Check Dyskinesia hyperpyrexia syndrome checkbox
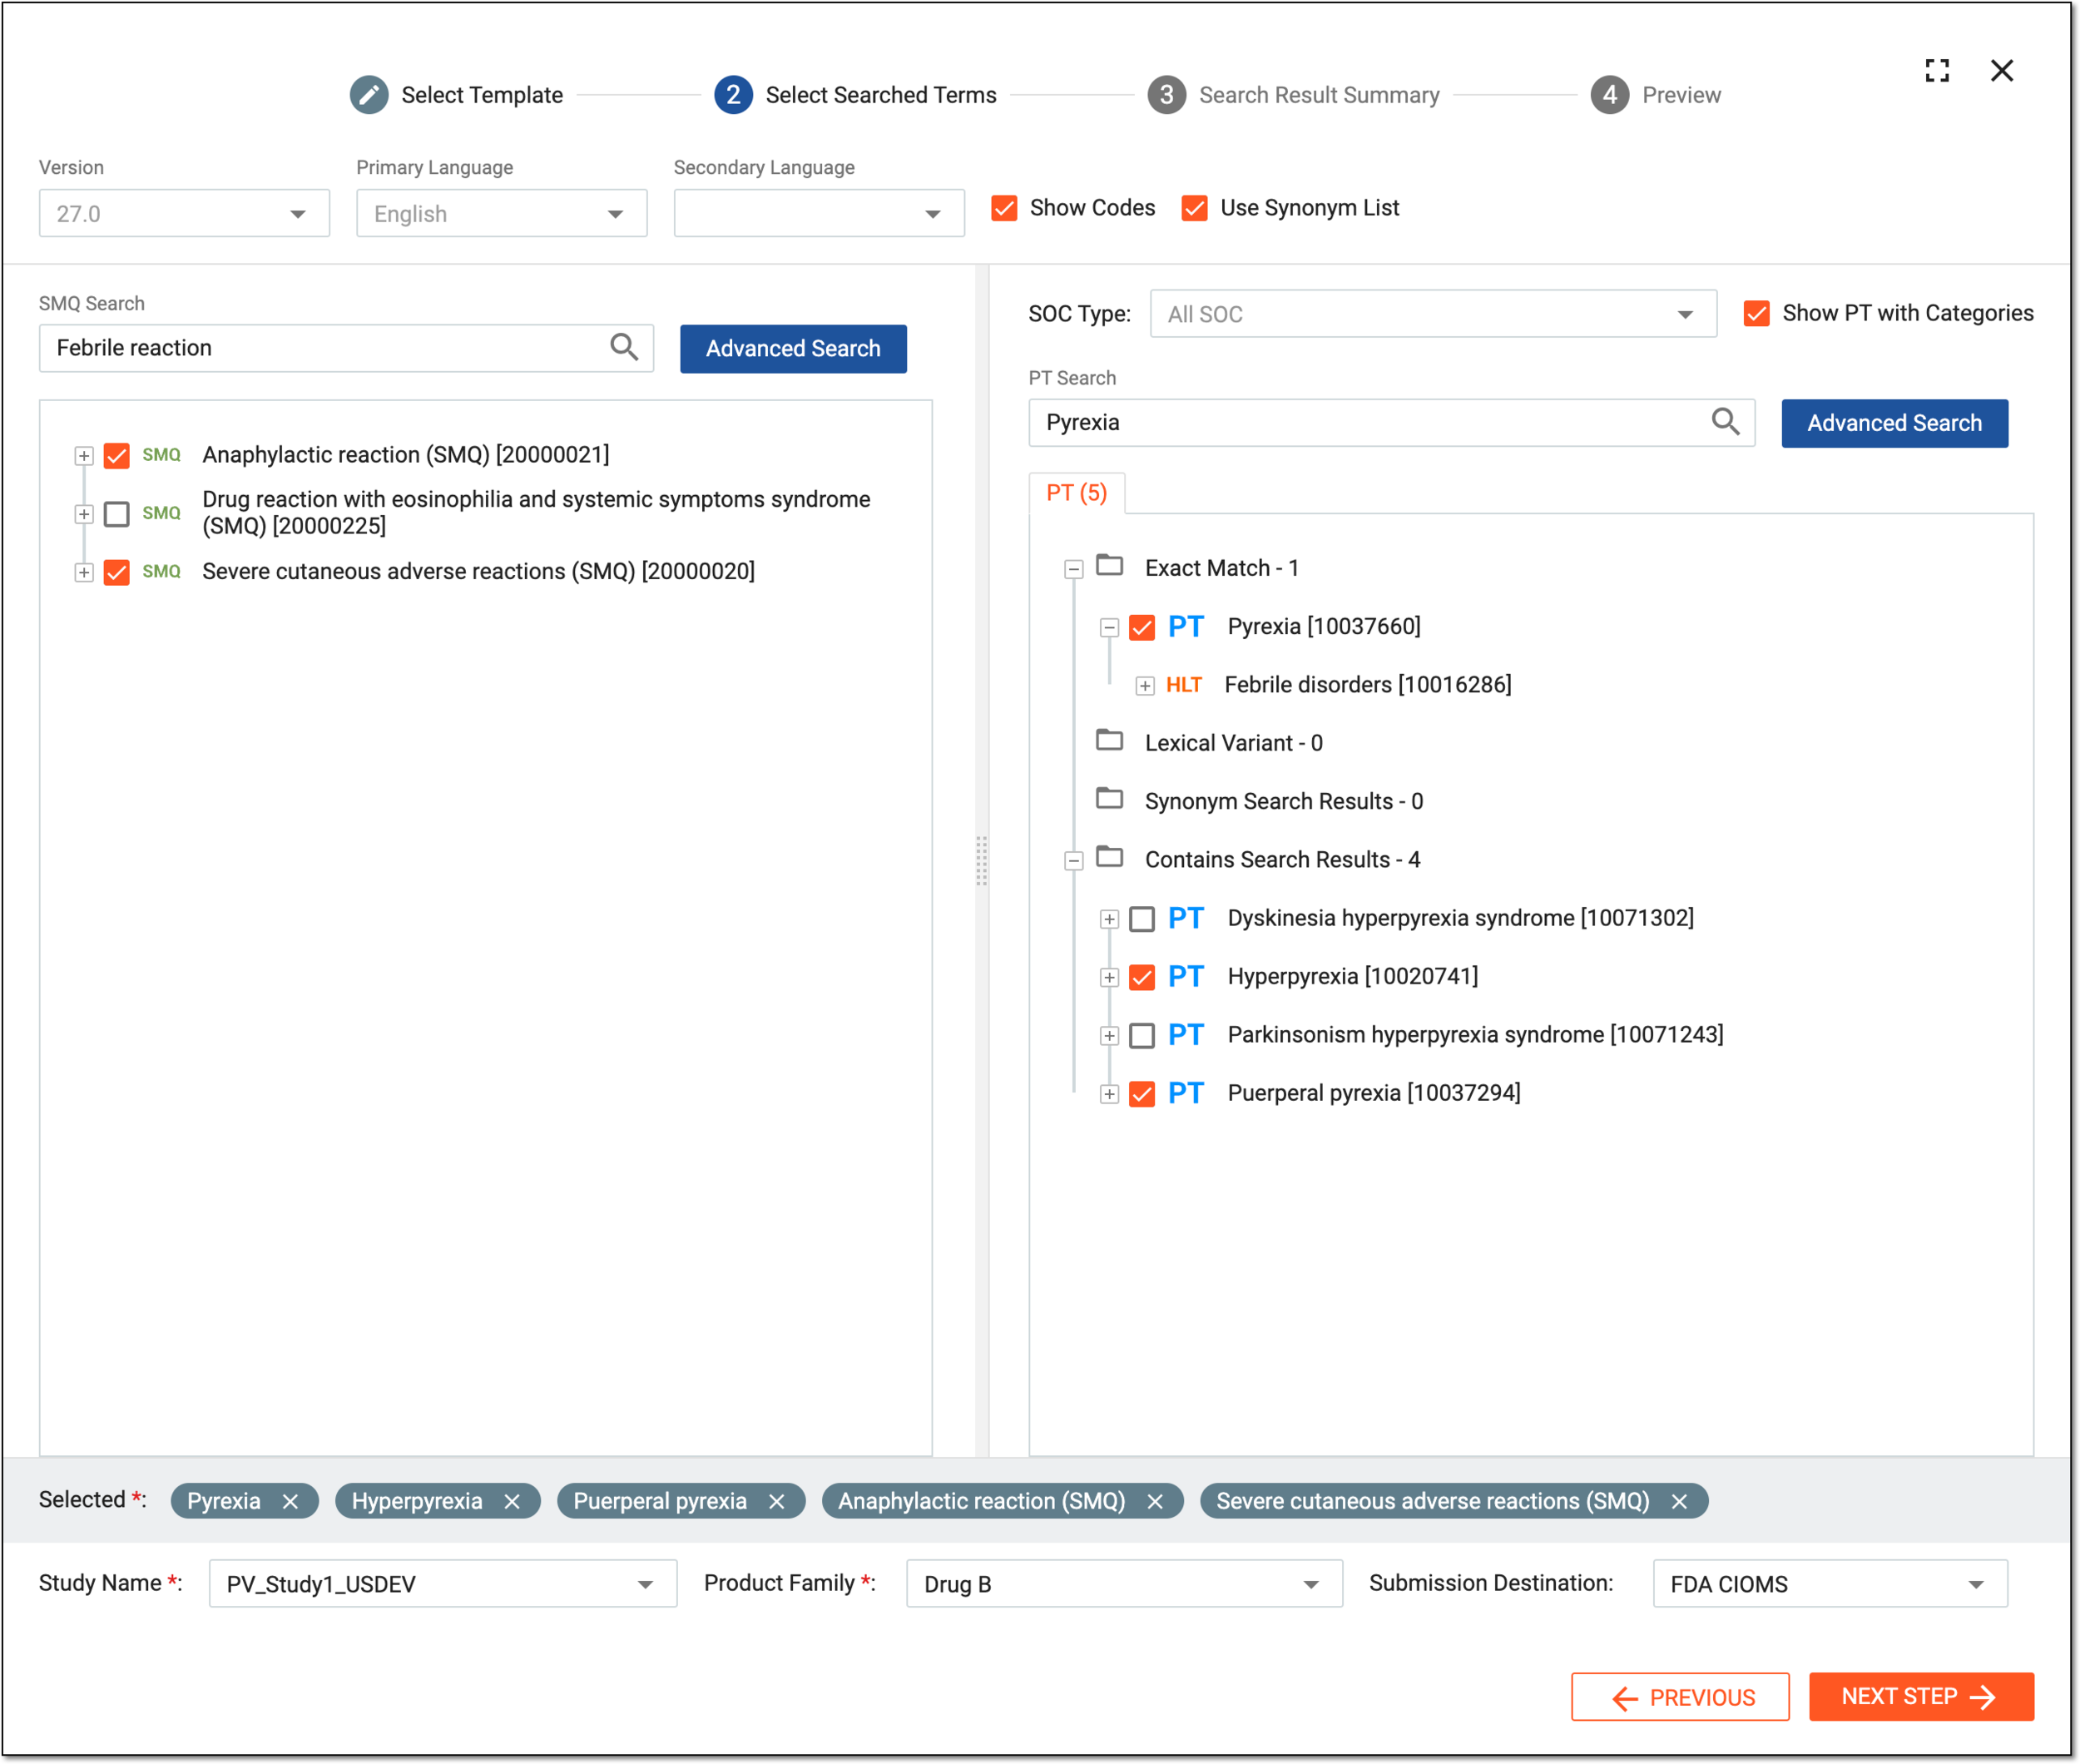This screenshot has width=2080, height=1764. 1142,919
